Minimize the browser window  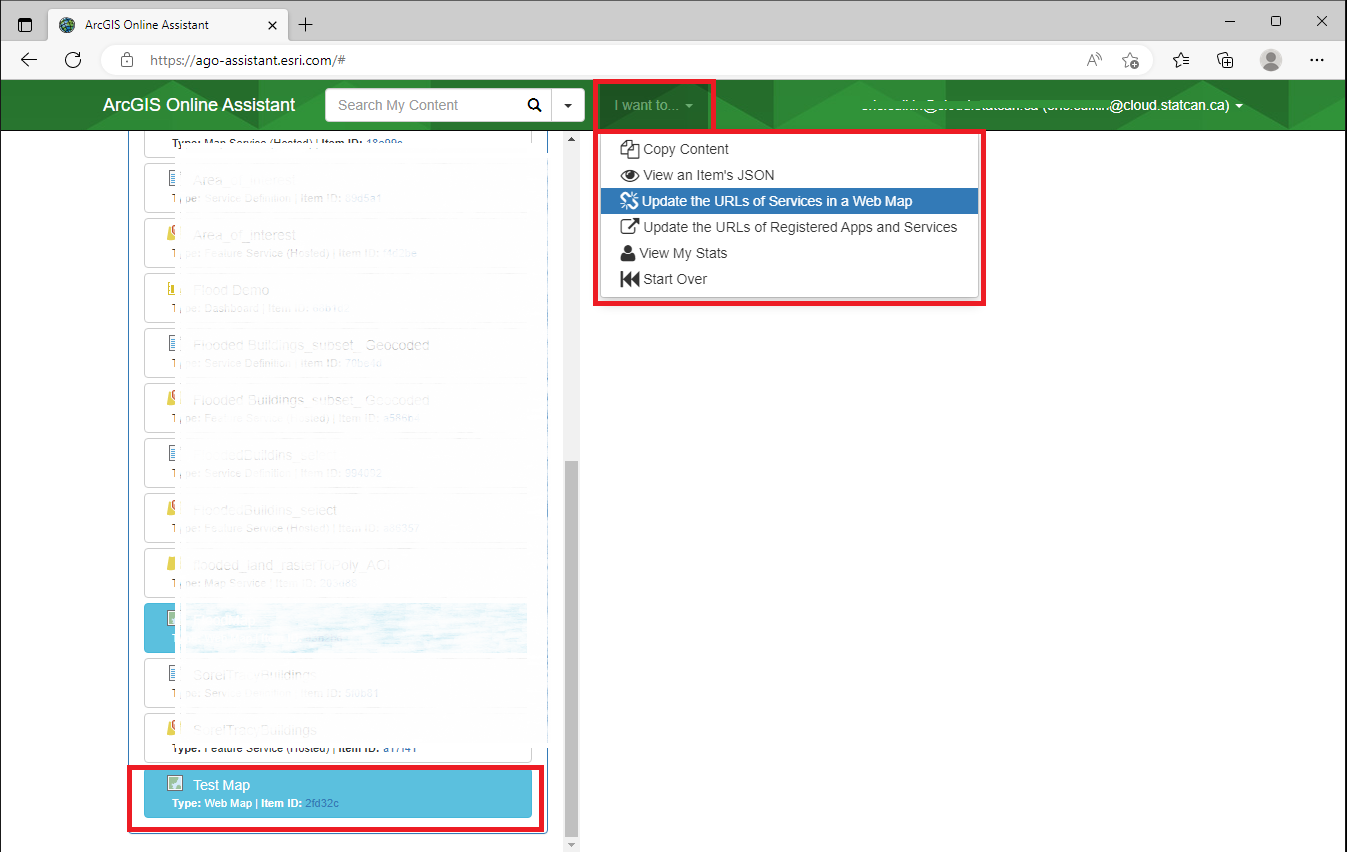click(1230, 21)
